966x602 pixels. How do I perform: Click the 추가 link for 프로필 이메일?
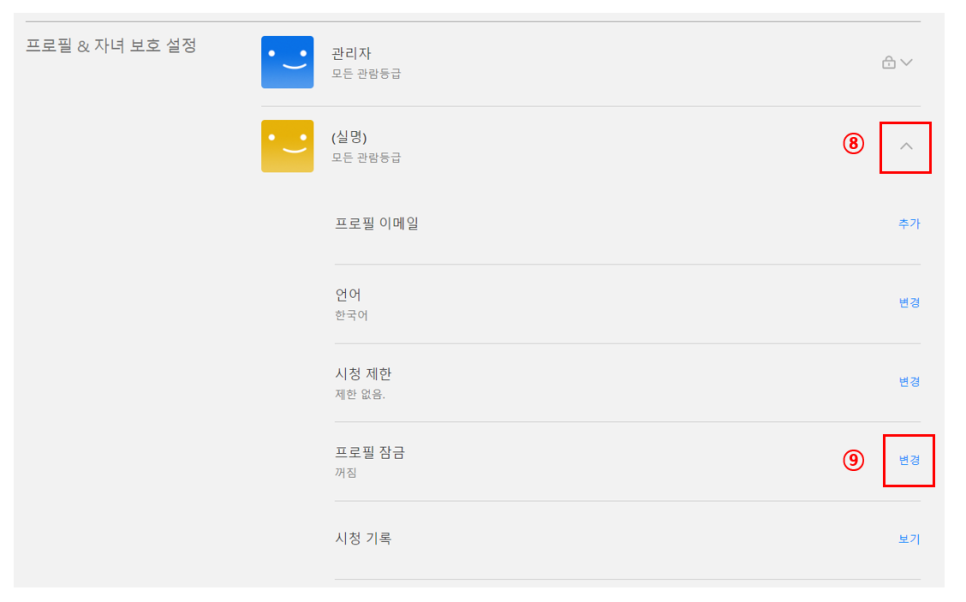(x=908, y=224)
